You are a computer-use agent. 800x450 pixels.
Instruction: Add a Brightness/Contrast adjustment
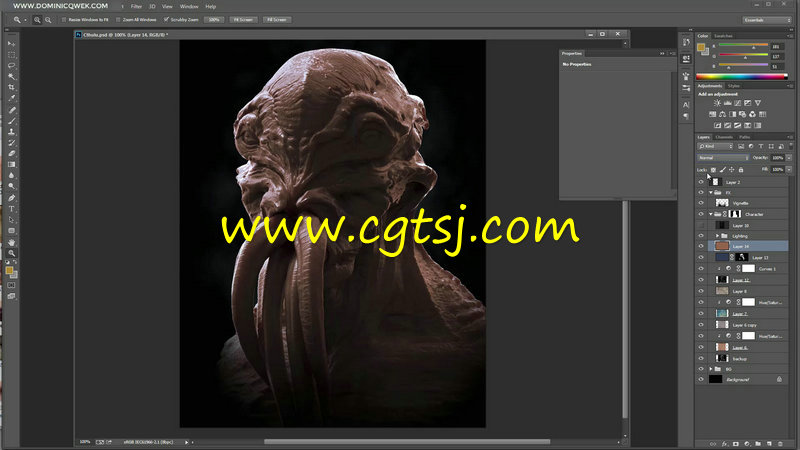(x=717, y=103)
